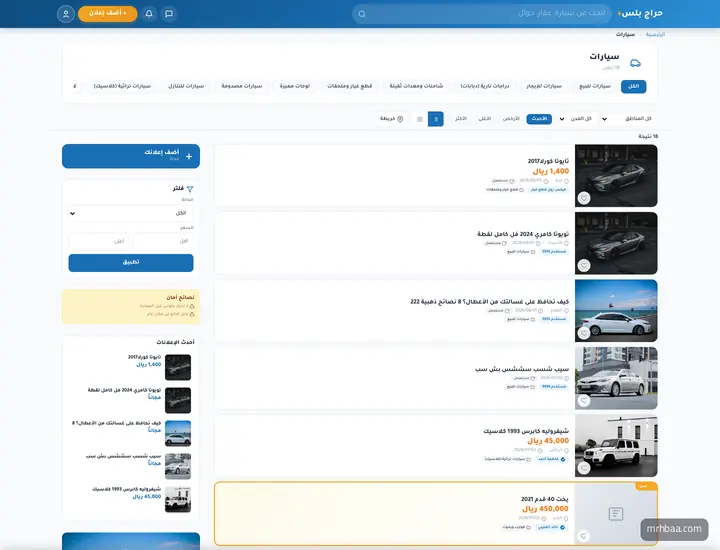Open the كيف تحافظ على غسالتك listing title
Viewport: 720px width, 550px height.
[489, 302]
